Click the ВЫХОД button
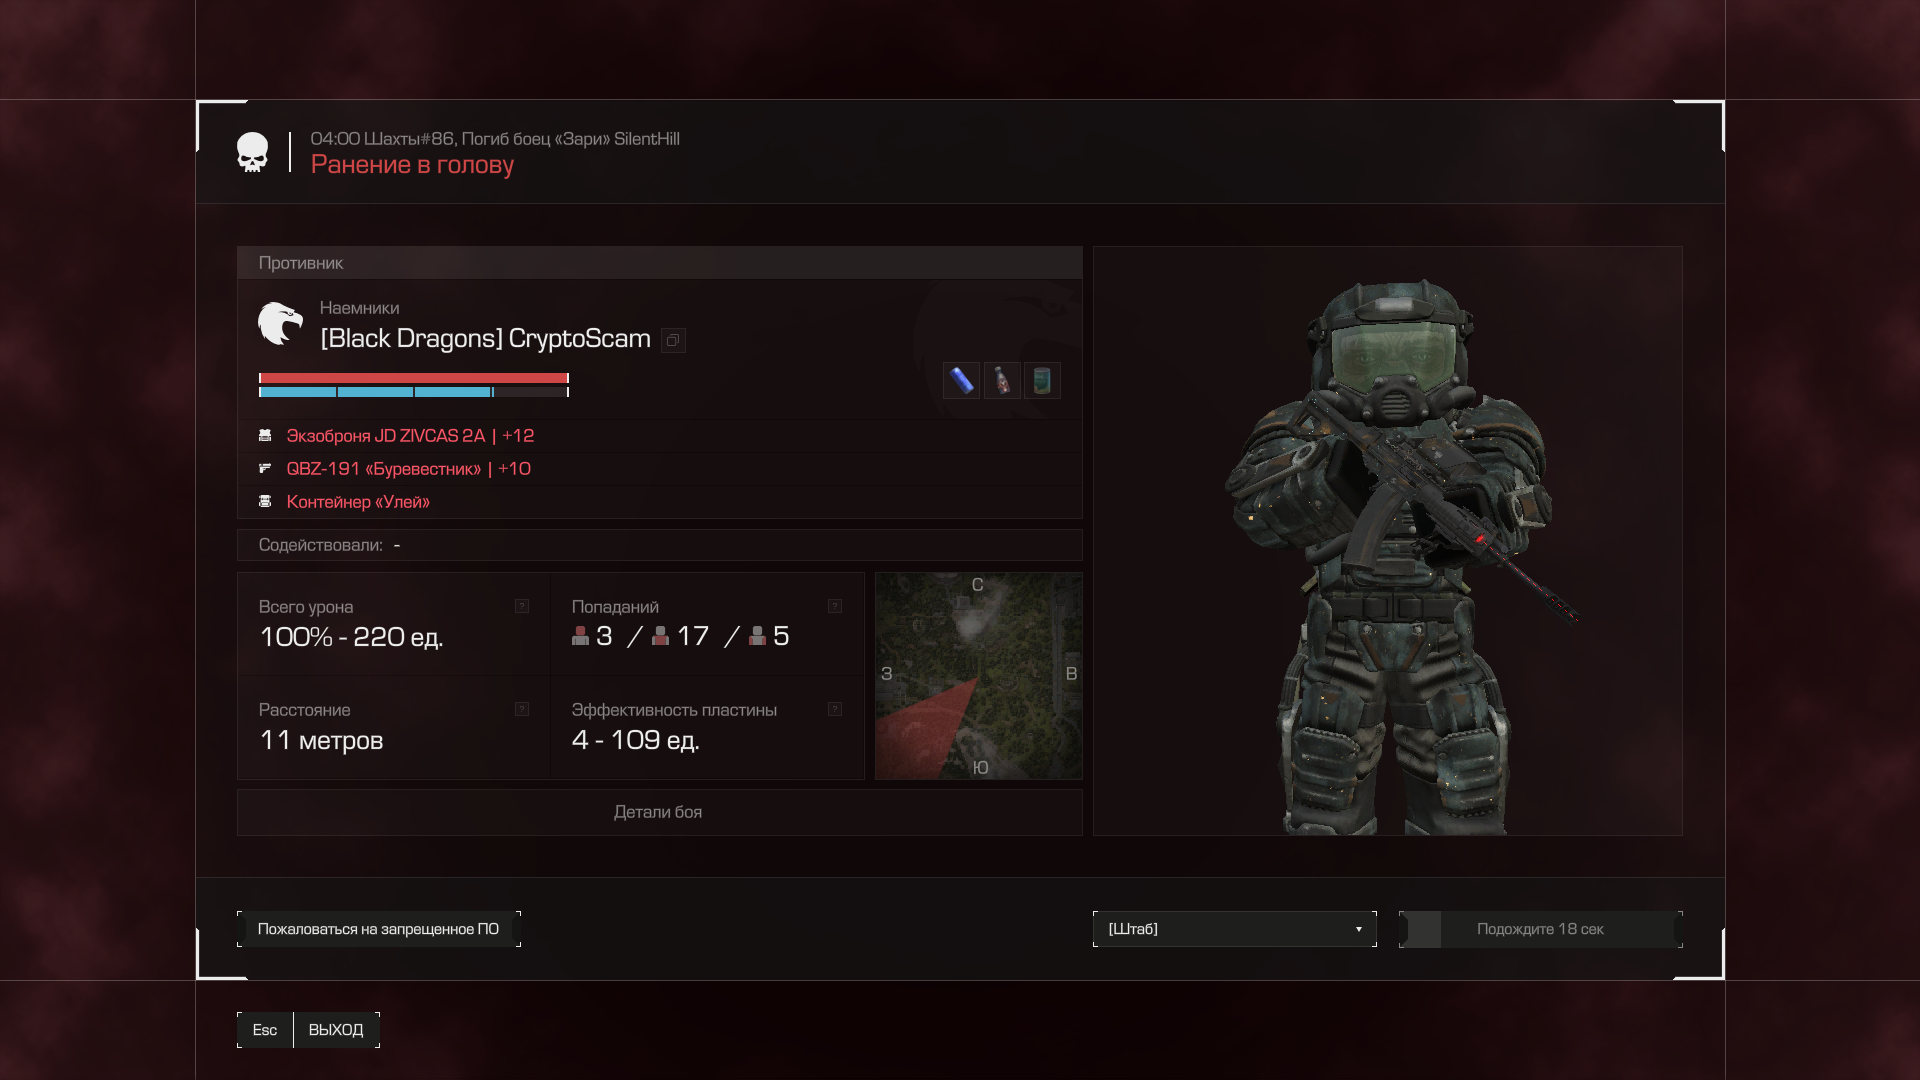1920x1080 pixels. (x=336, y=1030)
